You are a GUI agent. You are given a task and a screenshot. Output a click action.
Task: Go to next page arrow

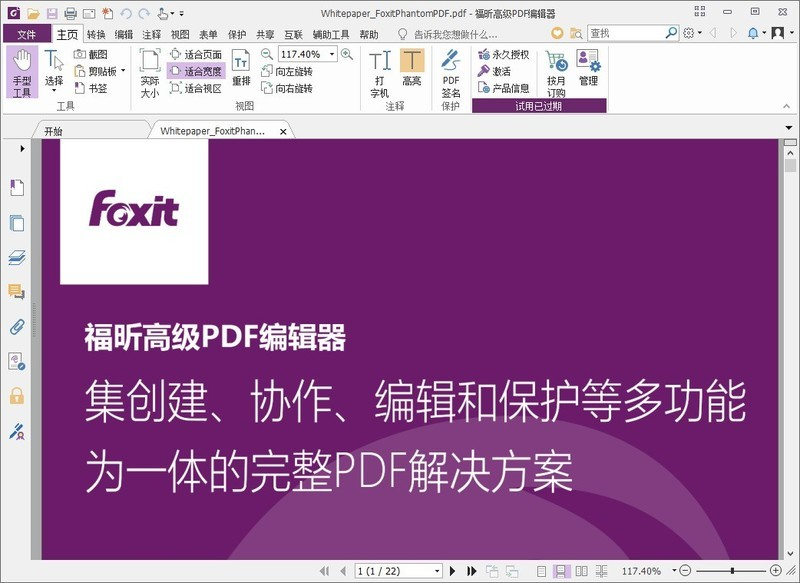click(452, 571)
